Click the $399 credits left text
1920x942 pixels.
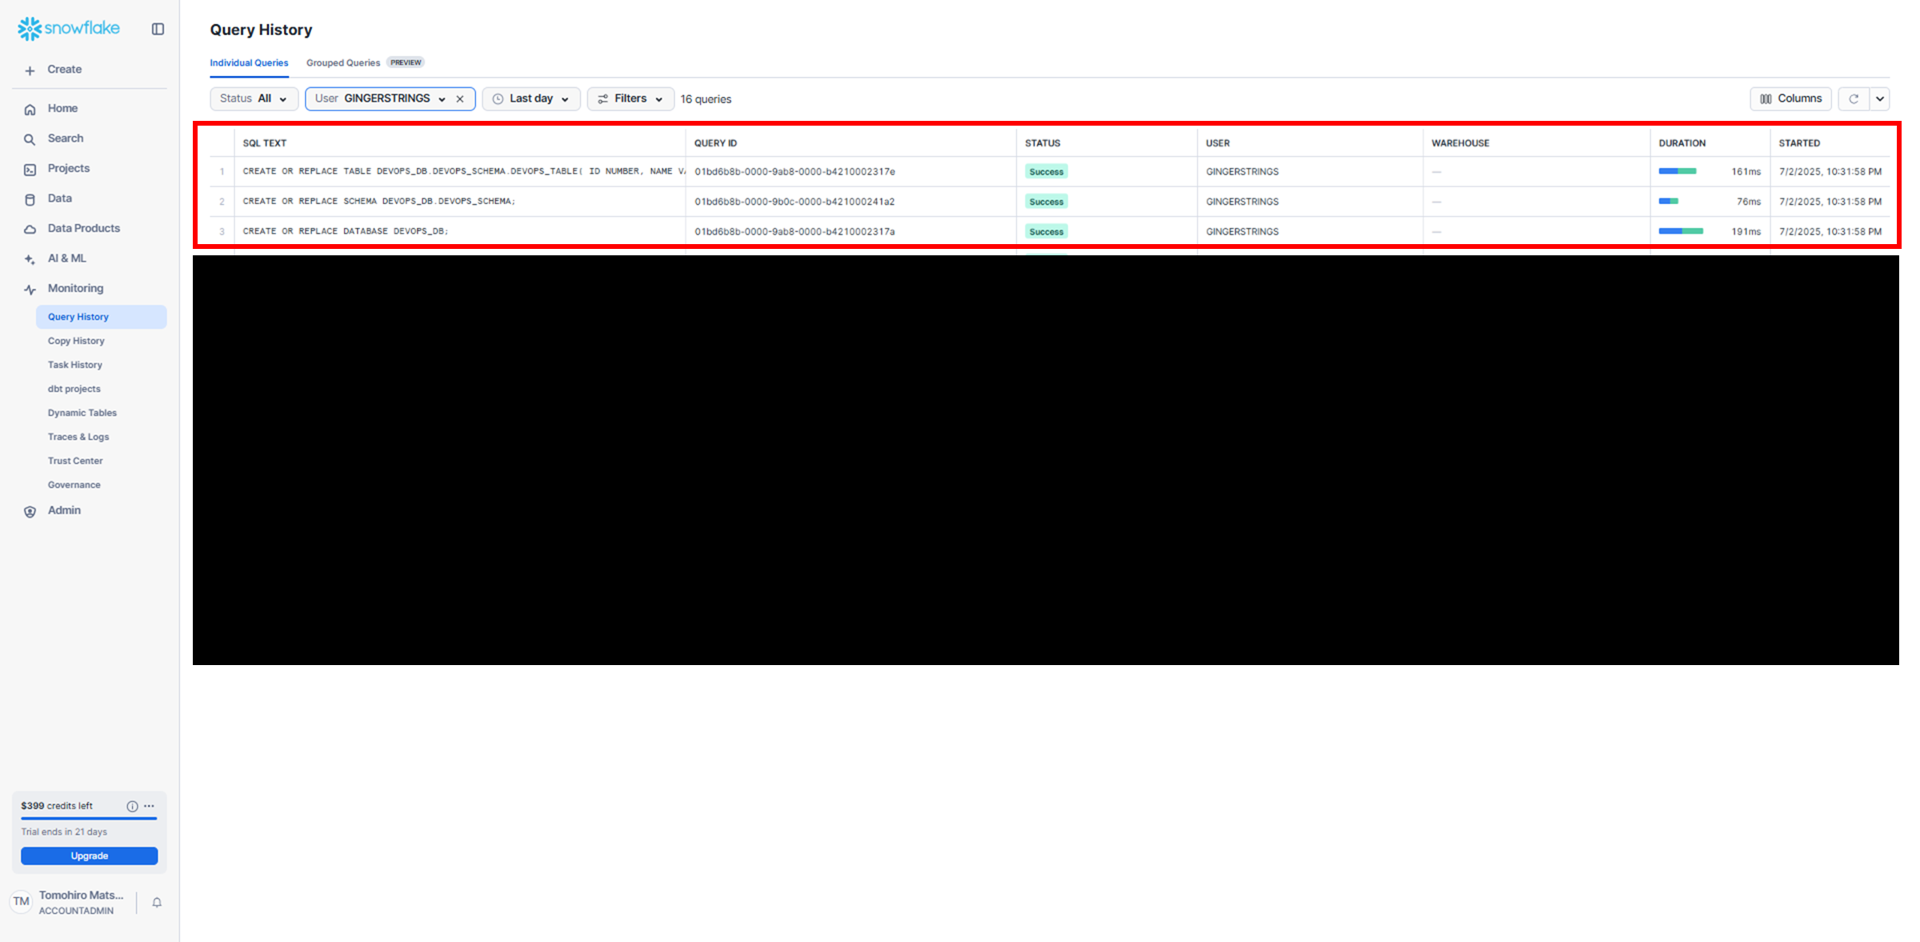pyautogui.click(x=57, y=806)
